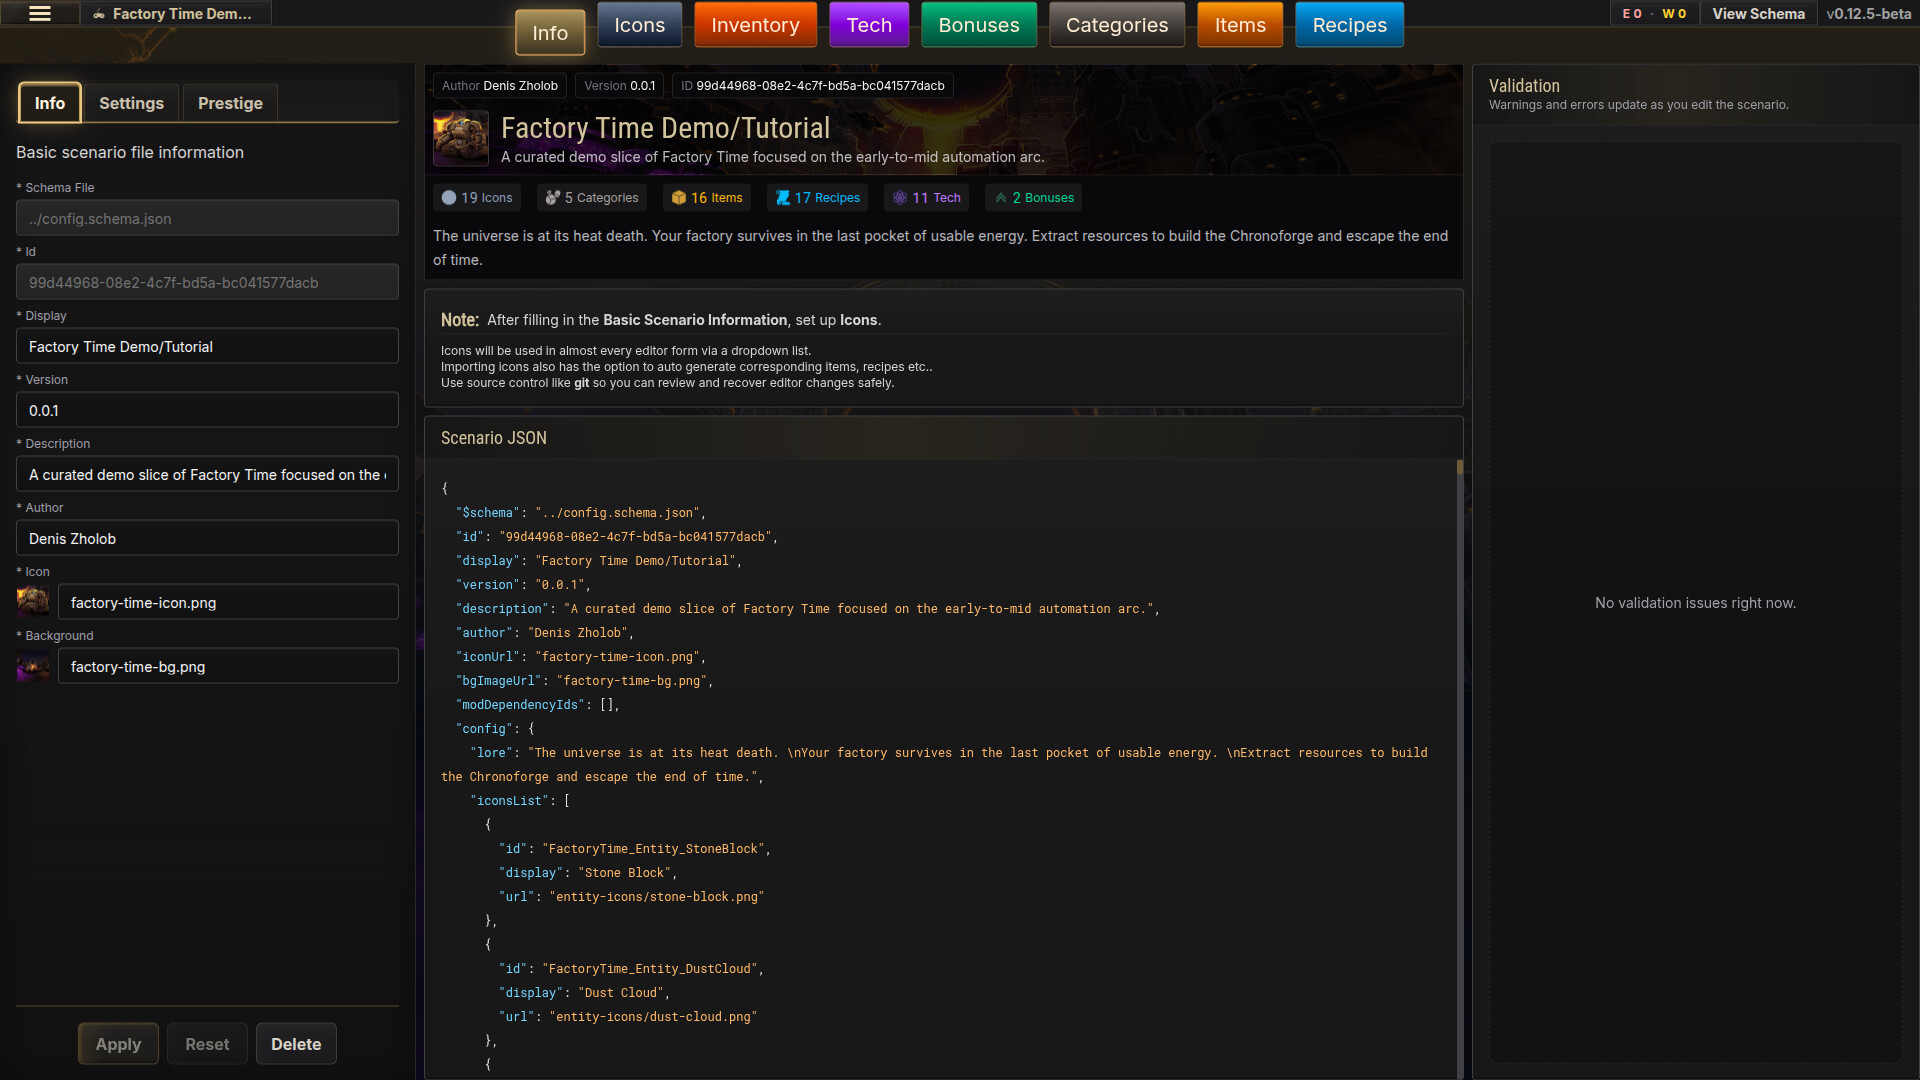Click the ID 99d44968 header badge
The width and height of the screenshot is (1920, 1080).
point(813,86)
